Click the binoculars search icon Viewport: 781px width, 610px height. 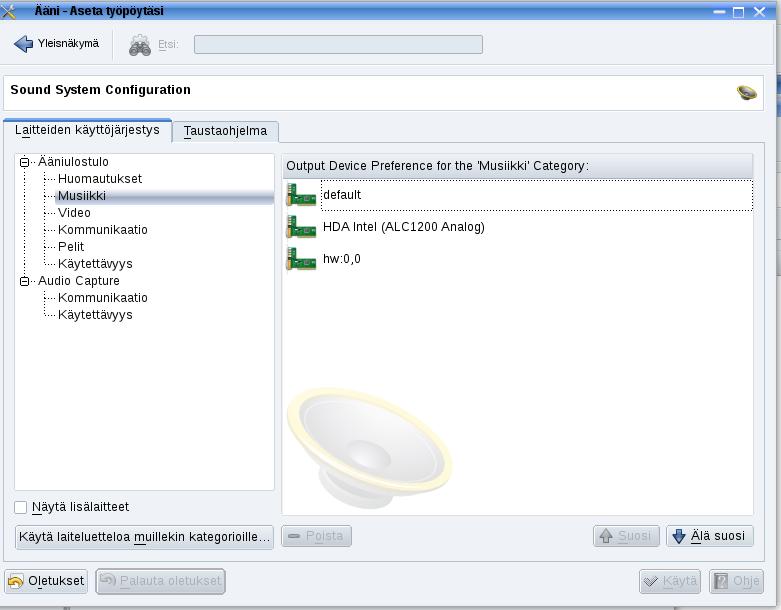tap(140, 45)
